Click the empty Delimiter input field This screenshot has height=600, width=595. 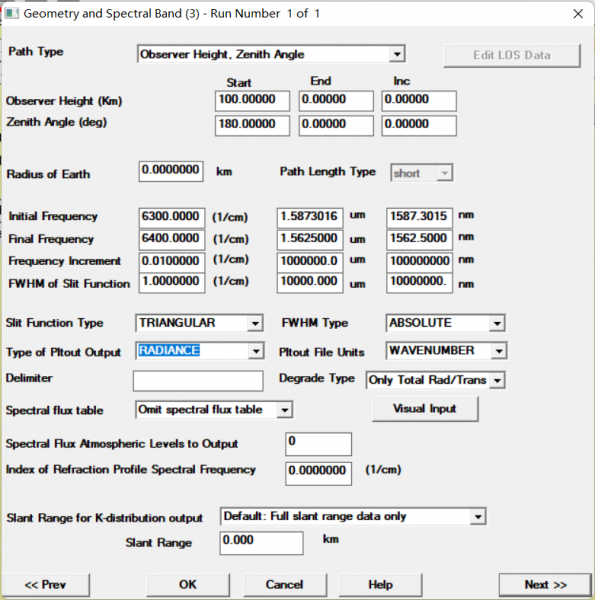198,381
